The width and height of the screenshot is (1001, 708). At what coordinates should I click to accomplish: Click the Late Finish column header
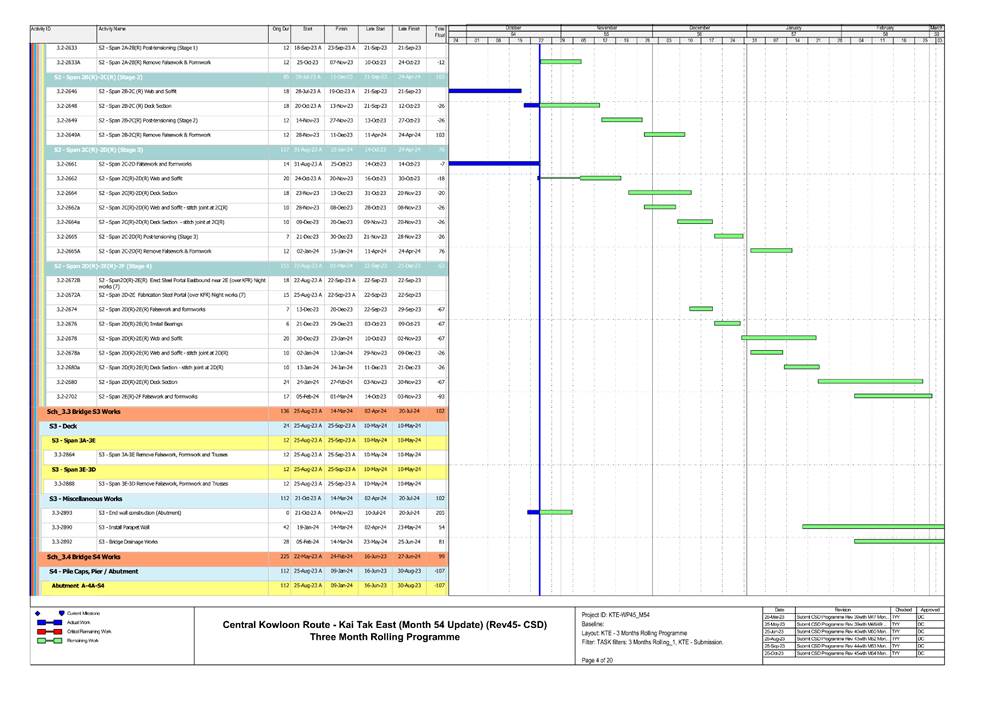(408, 30)
